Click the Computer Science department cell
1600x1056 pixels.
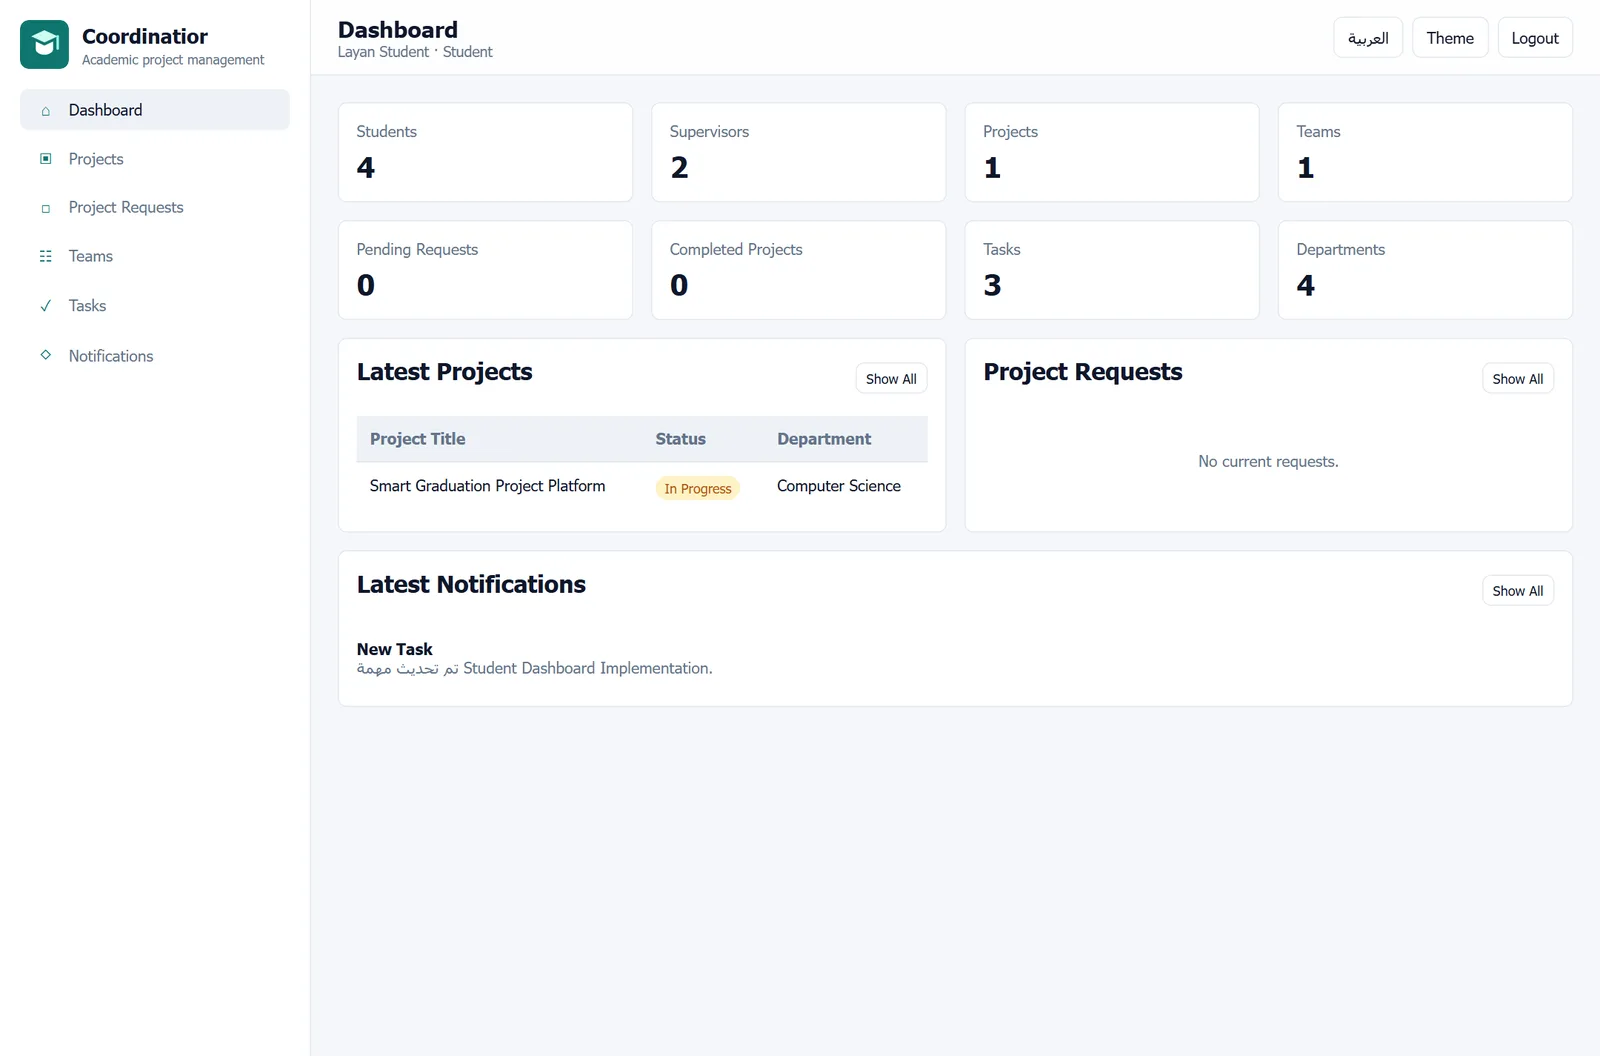pyautogui.click(x=838, y=486)
